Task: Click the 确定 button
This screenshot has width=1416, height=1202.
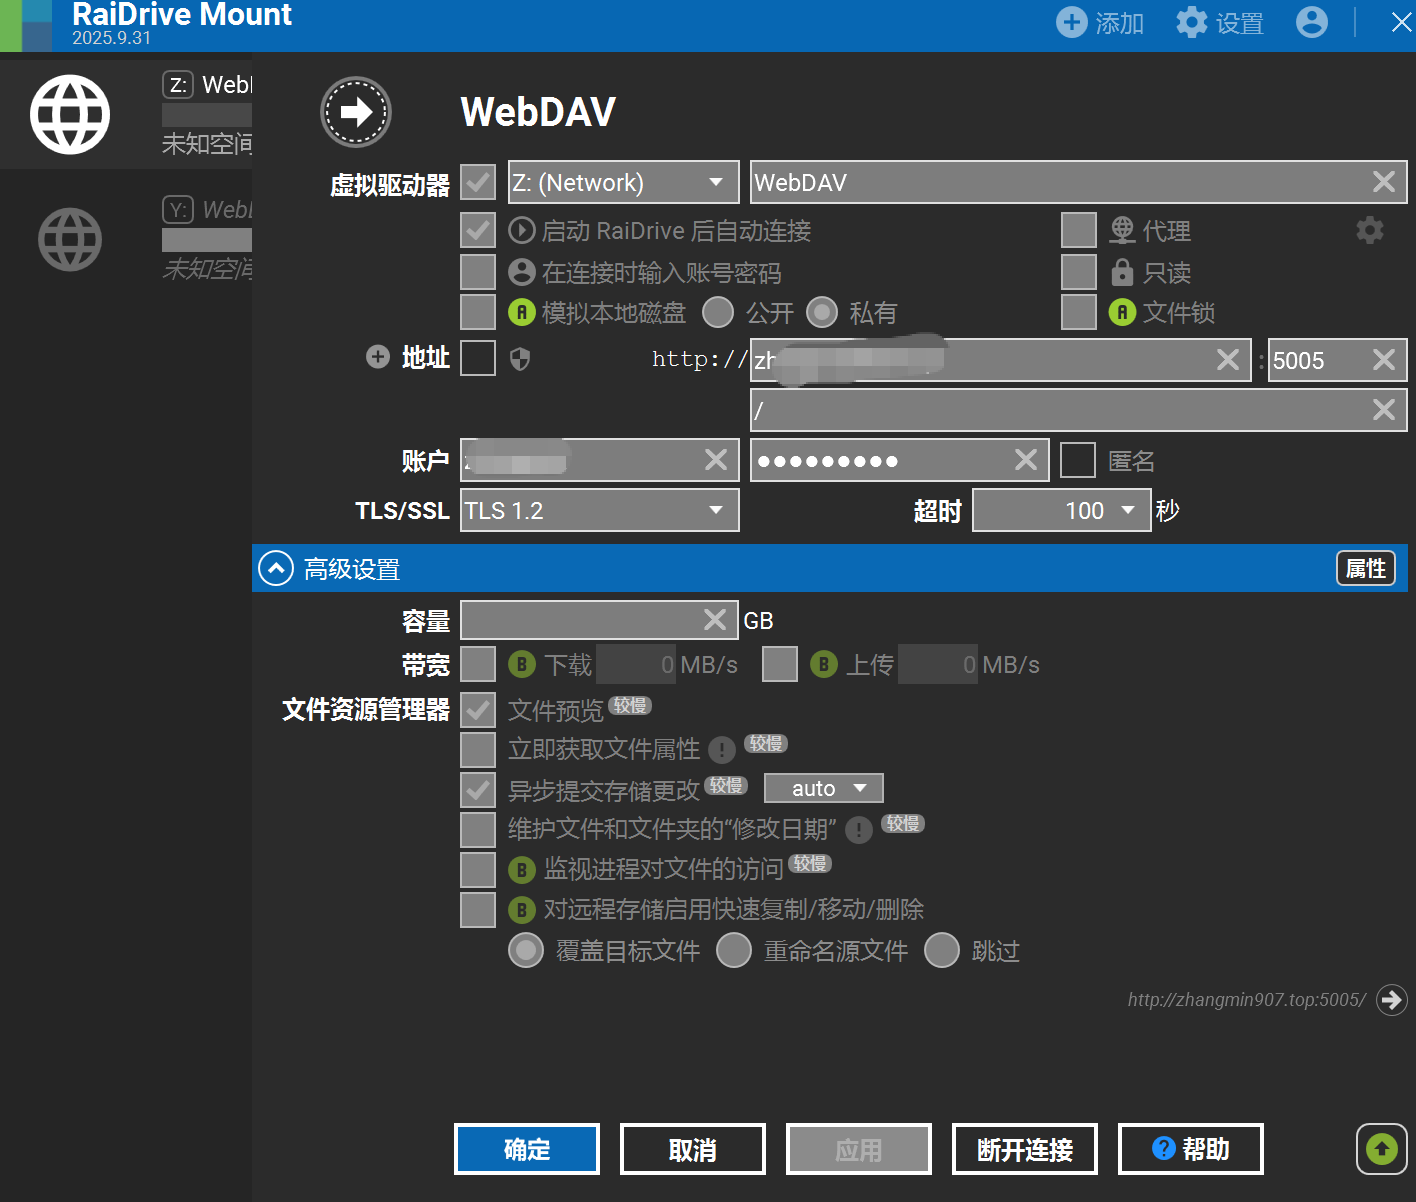Action: tap(527, 1149)
